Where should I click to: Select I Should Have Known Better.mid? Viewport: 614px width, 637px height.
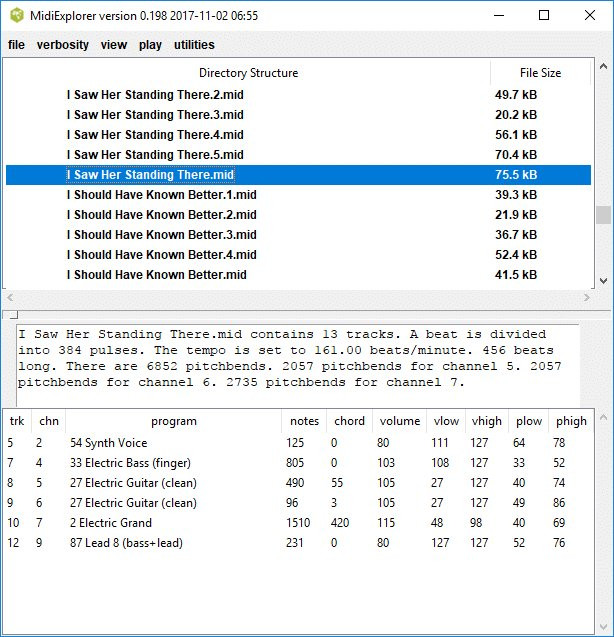[x=298, y=275]
